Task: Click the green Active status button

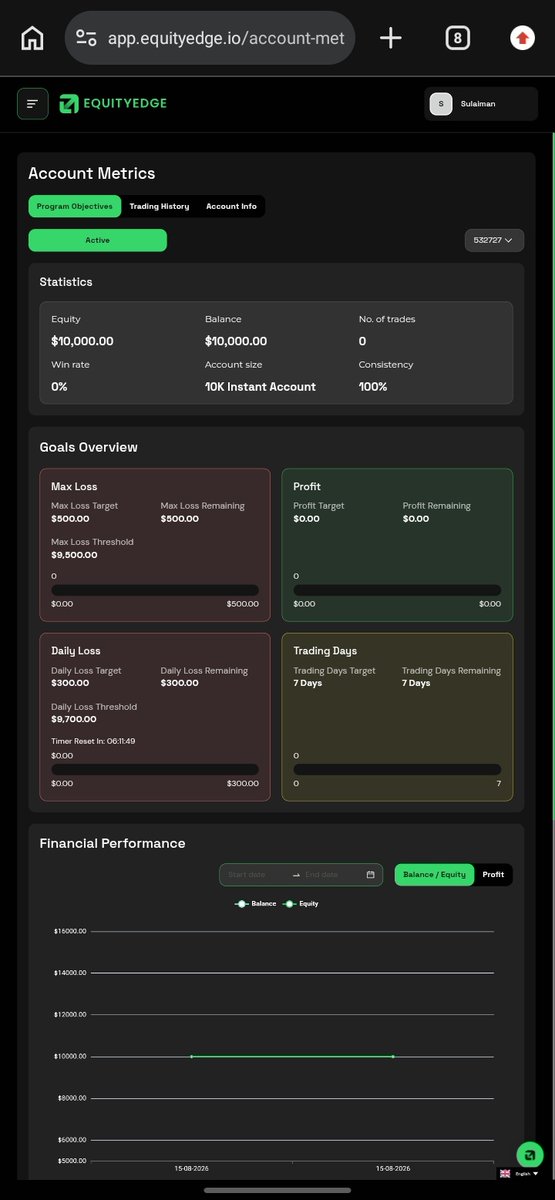Action: (x=97, y=240)
